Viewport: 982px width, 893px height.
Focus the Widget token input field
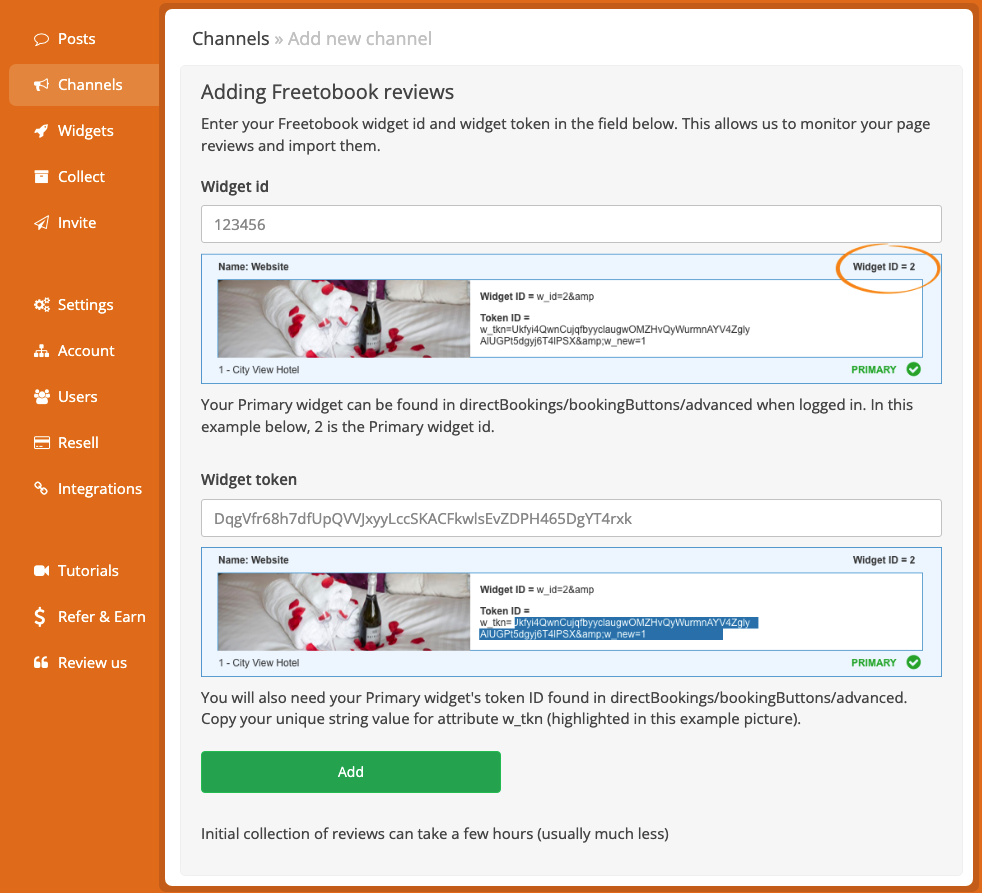point(571,518)
